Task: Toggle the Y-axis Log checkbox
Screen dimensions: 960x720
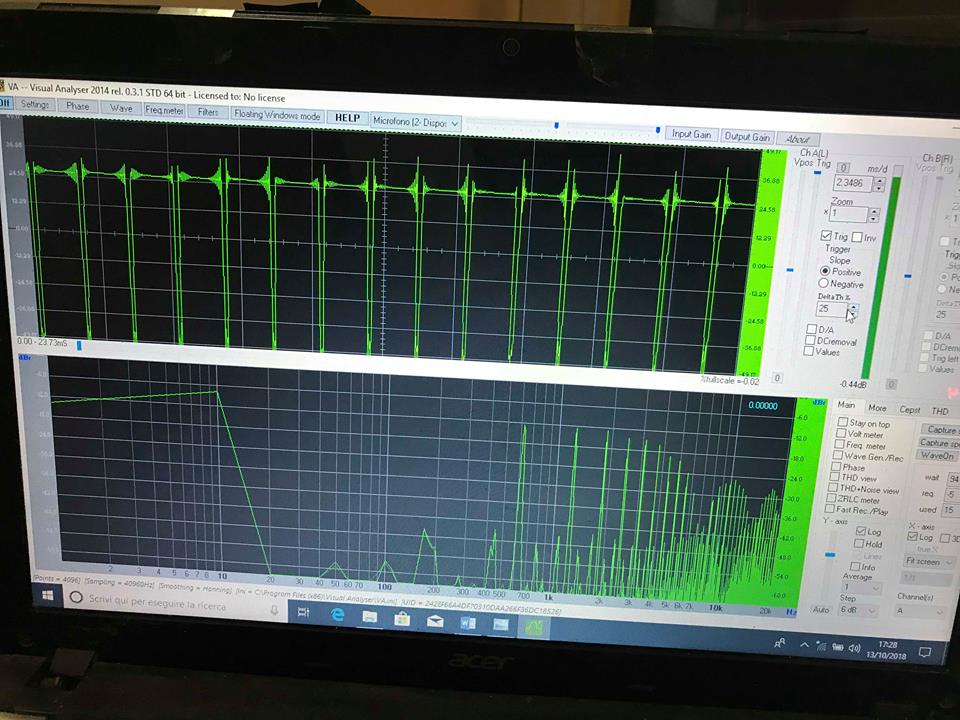Action: click(861, 531)
